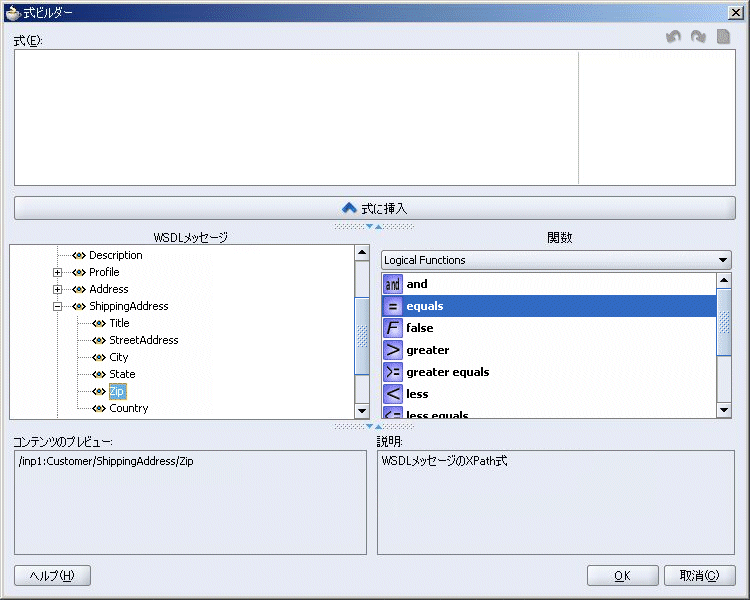Click the false function F icon
Screen dimensions: 750x600
tap(393, 328)
